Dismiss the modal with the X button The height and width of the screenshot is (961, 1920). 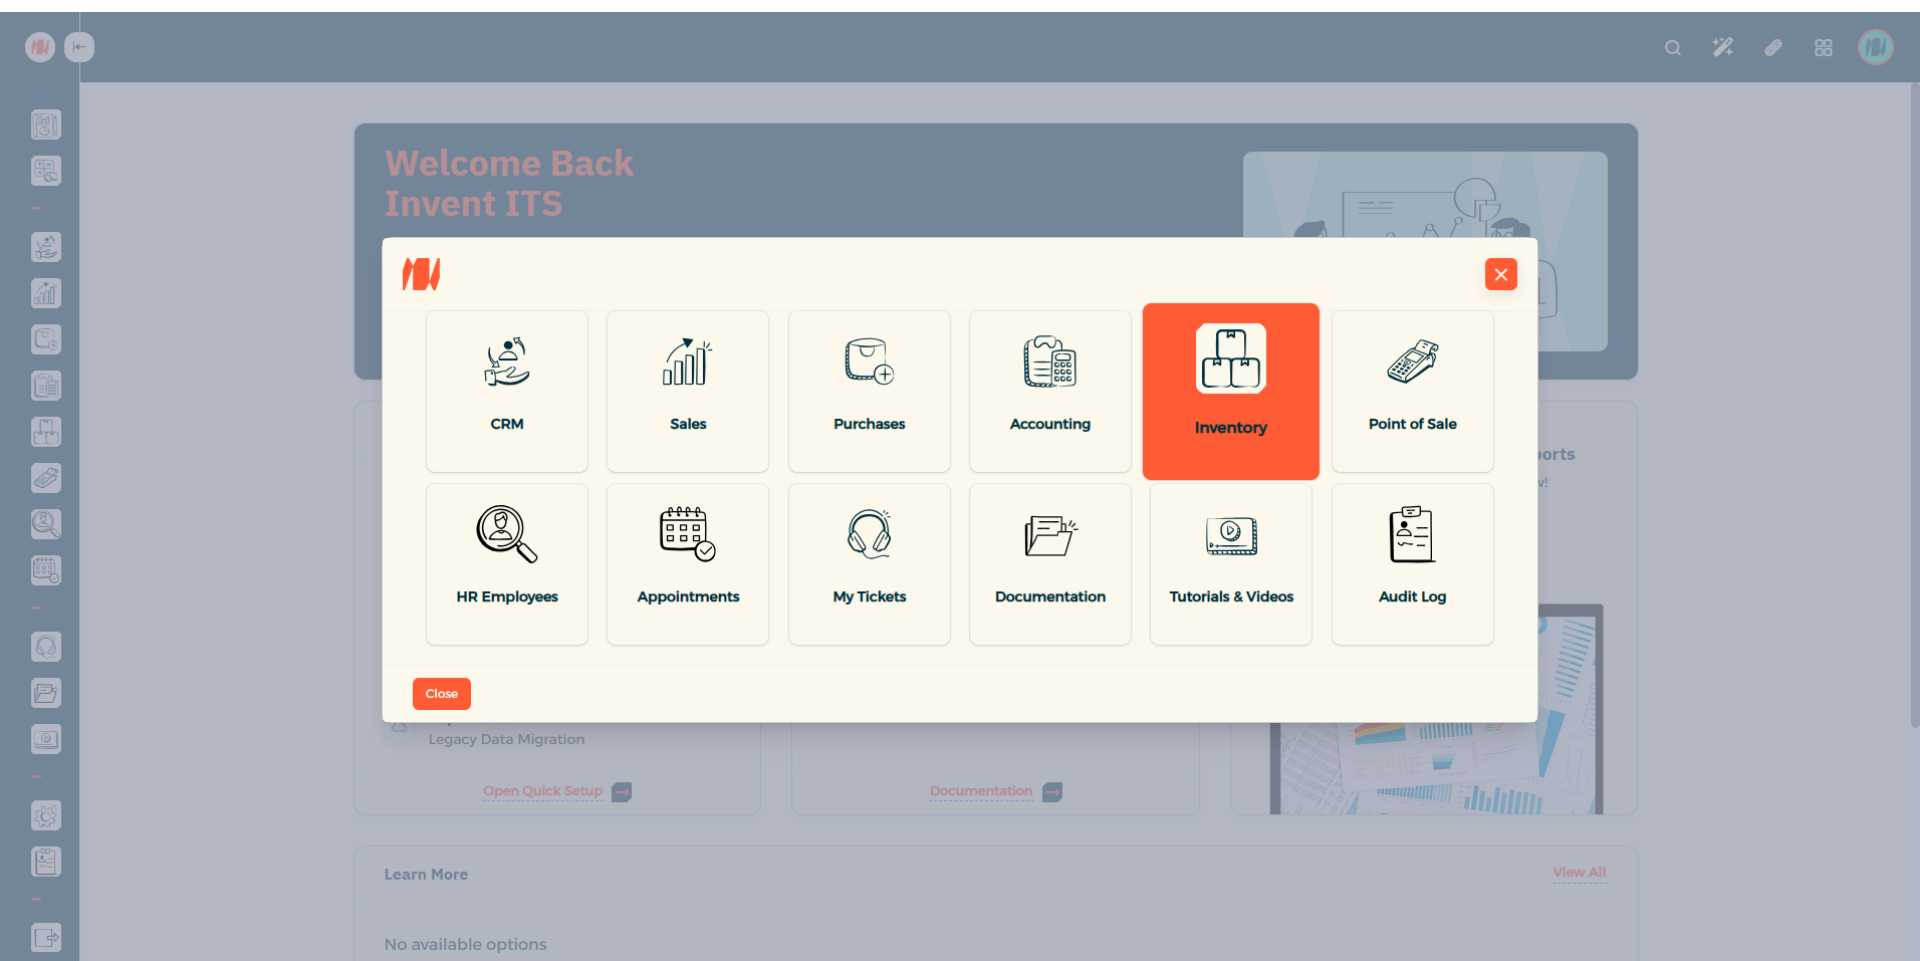[1500, 274]
